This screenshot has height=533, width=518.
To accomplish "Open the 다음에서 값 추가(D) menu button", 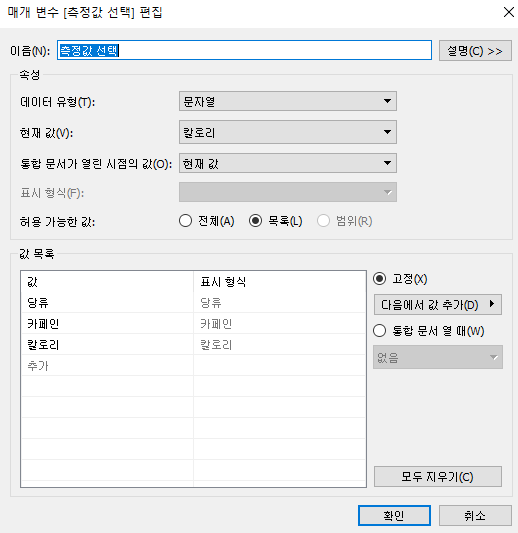I will (x=437, y=305).
